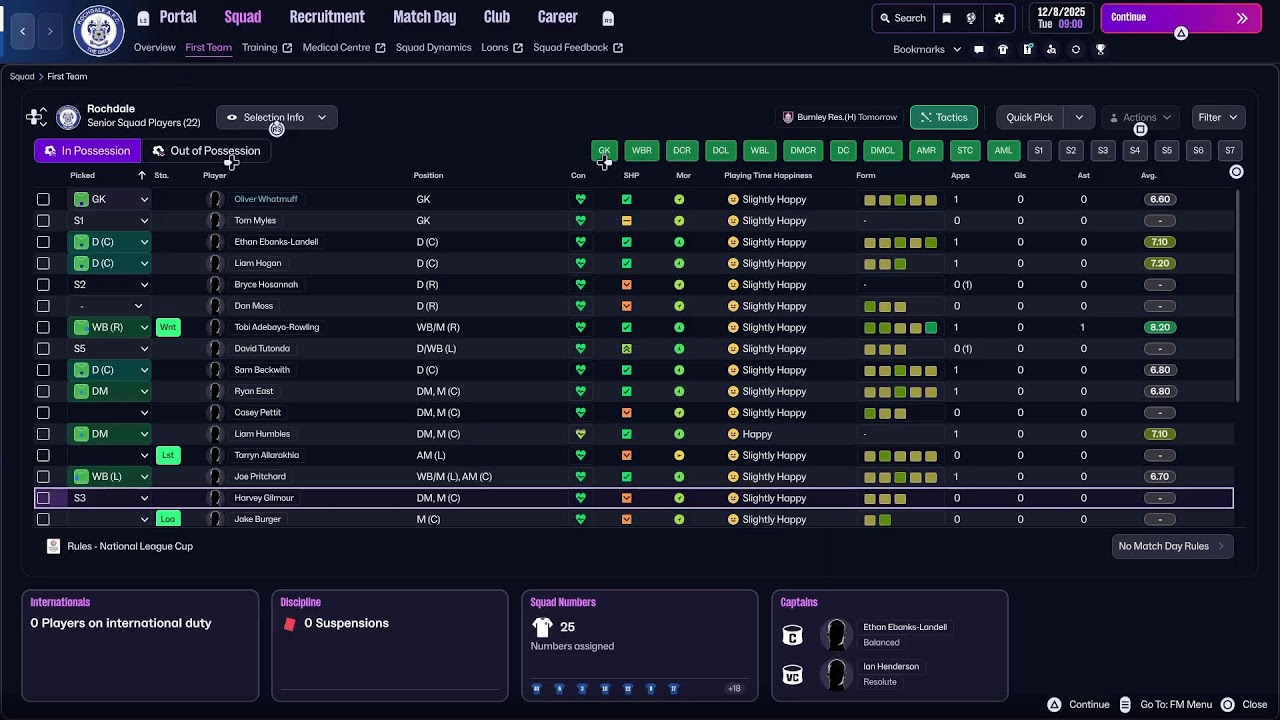The height and width of the screenshot is (720, 1280).
Task: Expand the Bookmarks dropdown
Action: [927, 49]
